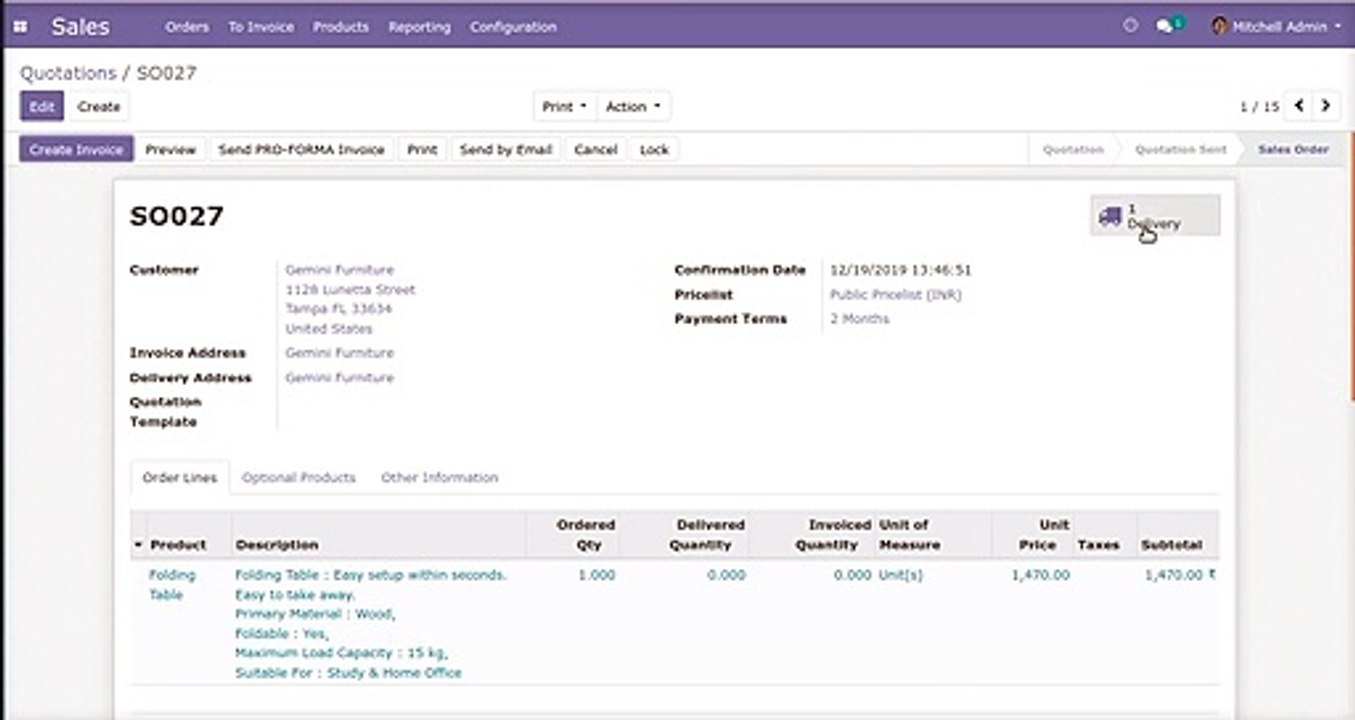
Task: Click the Sales app title
Action: coord(80,27)
